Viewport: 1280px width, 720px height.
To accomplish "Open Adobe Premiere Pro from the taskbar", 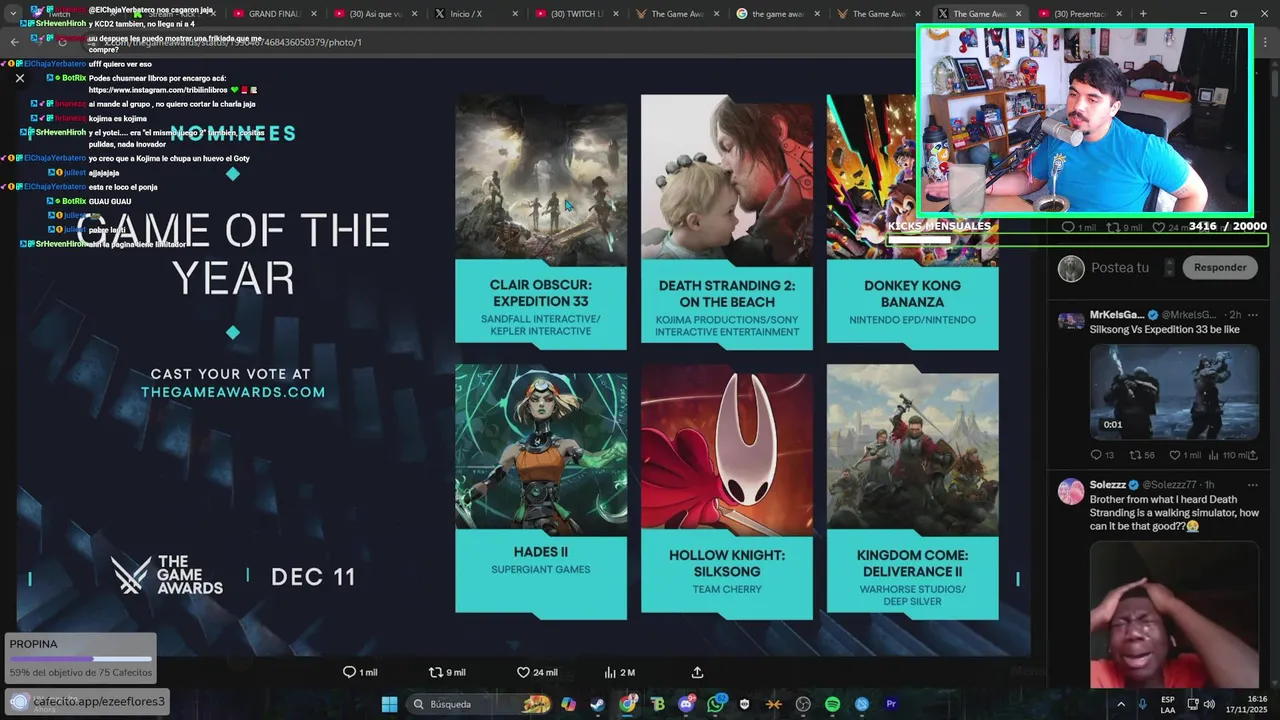I will tap(891, 704).
